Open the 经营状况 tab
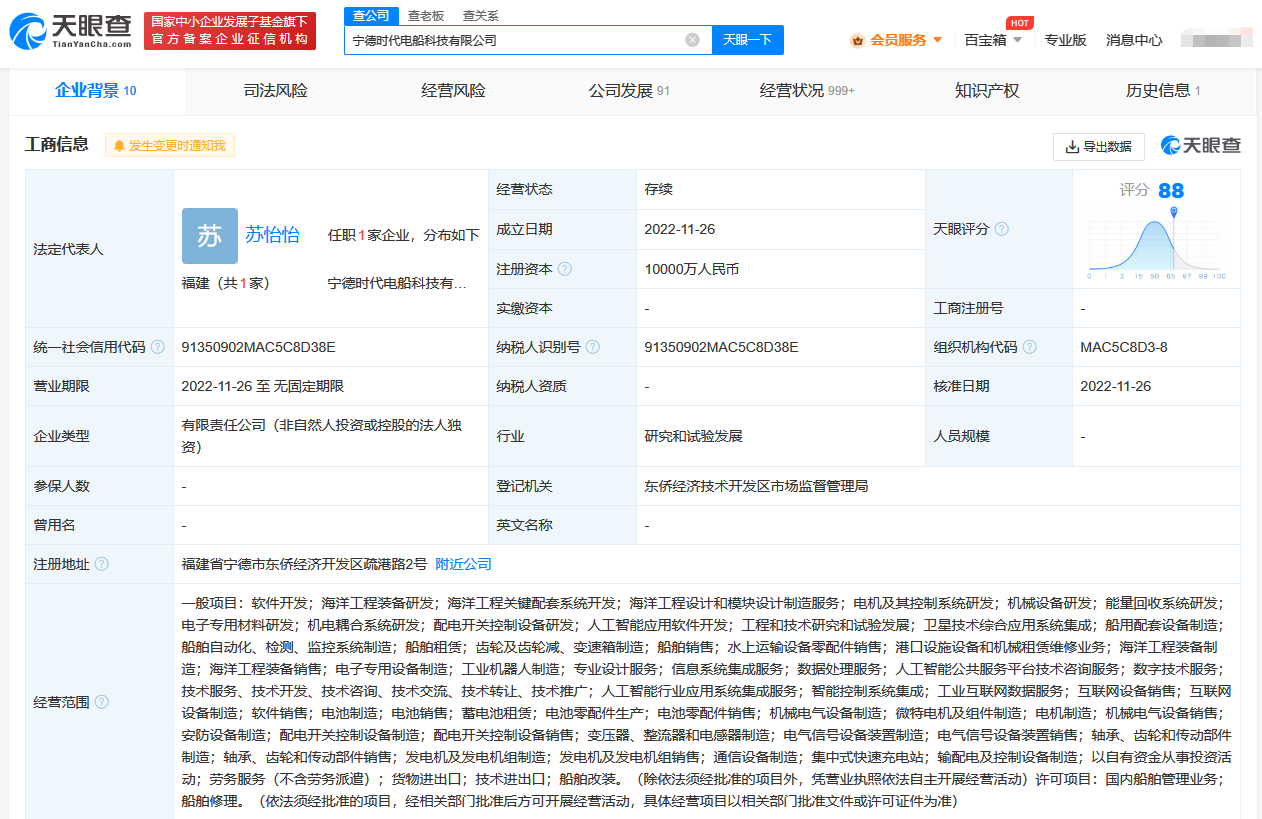The image size is (1262, 819). [x=807, y=91]
